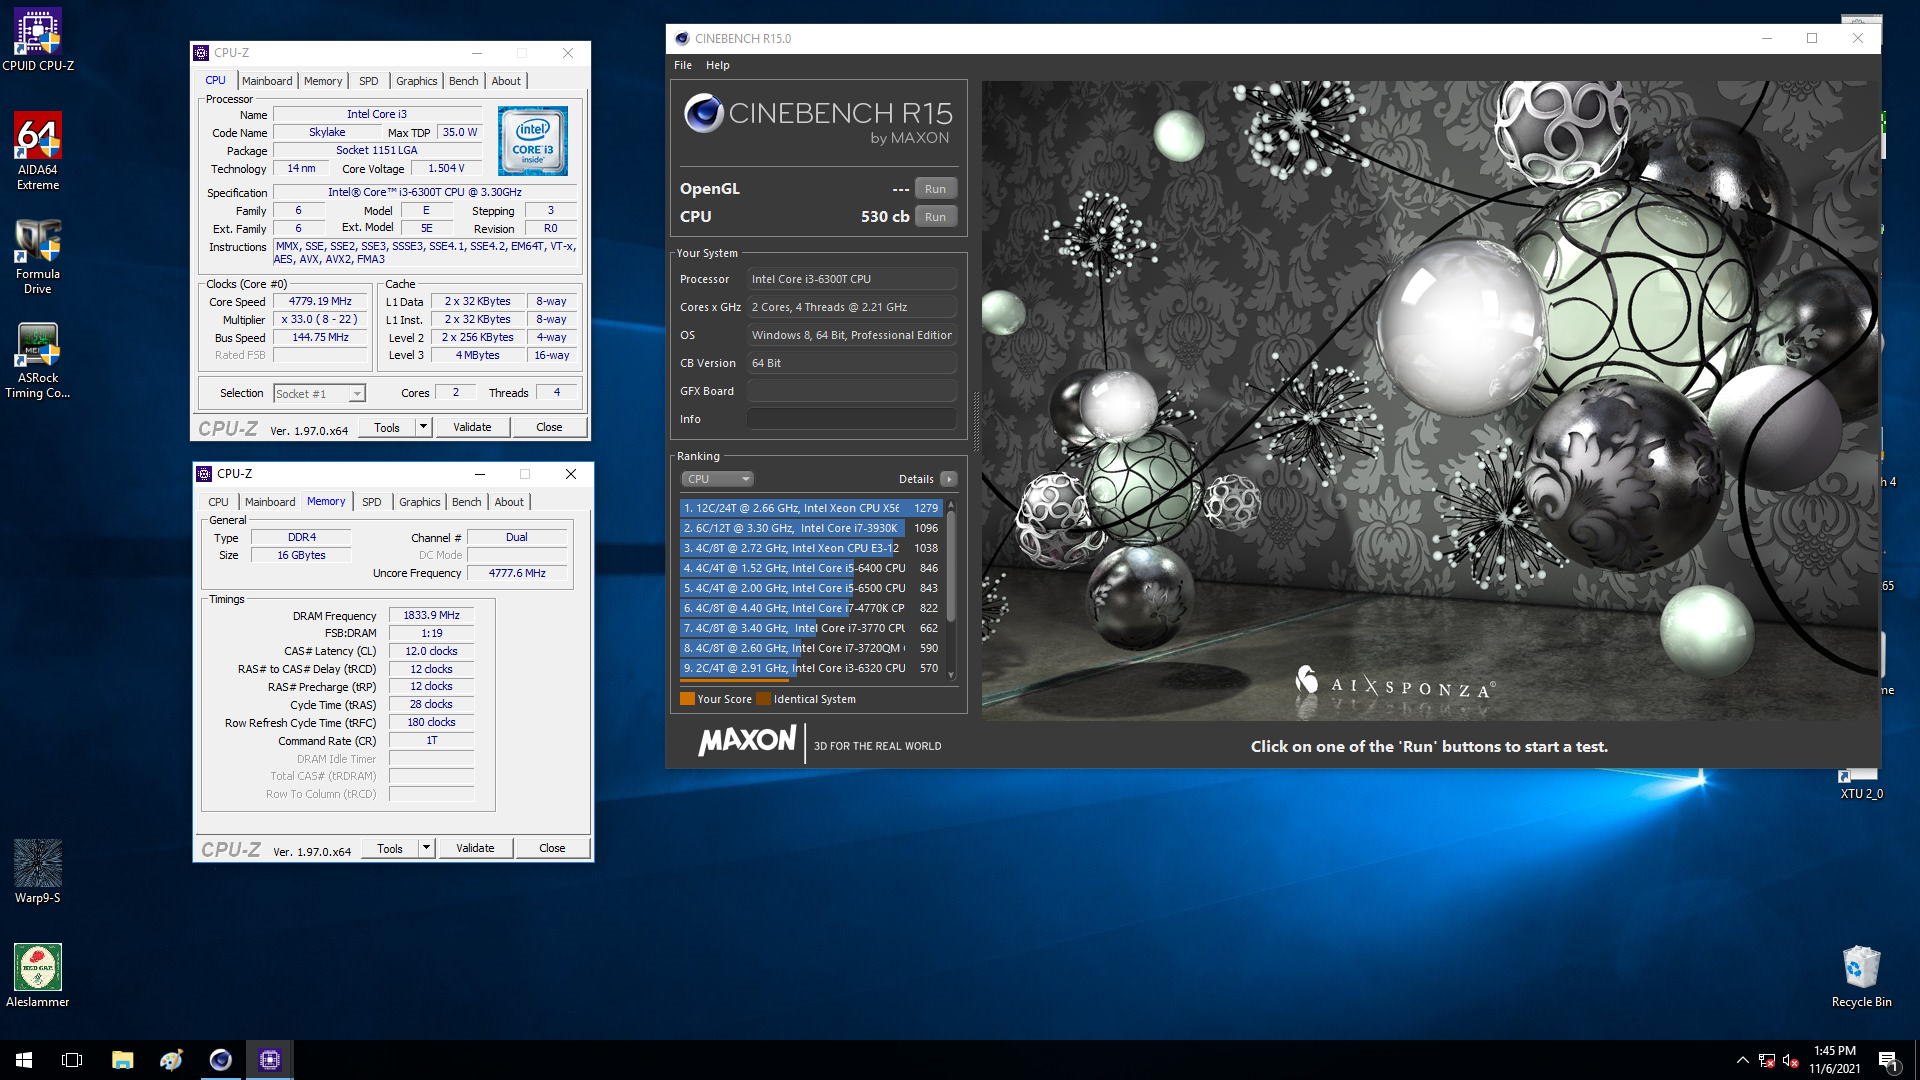Open File Explorer from the taskbar
This screenshot has height=1080, width=1920.
point(122,1060)
